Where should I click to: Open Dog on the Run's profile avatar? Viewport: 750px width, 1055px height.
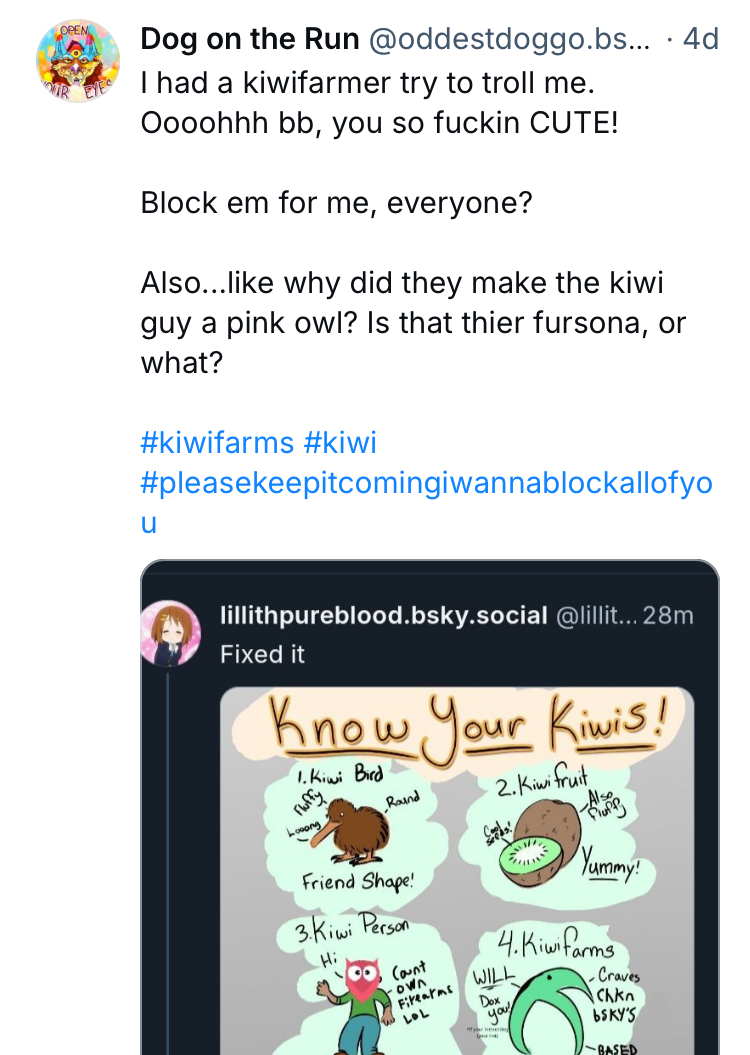pos(76,62)
